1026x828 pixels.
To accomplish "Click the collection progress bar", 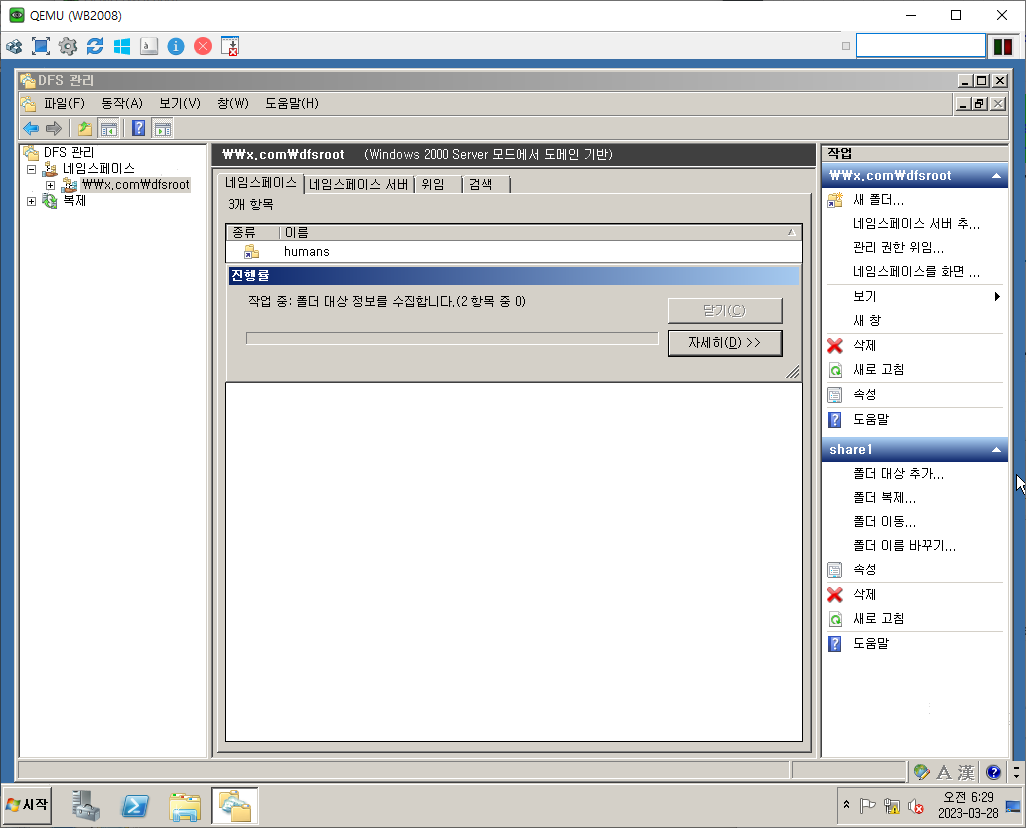I will pyautogui.click(x=452, y=338).
